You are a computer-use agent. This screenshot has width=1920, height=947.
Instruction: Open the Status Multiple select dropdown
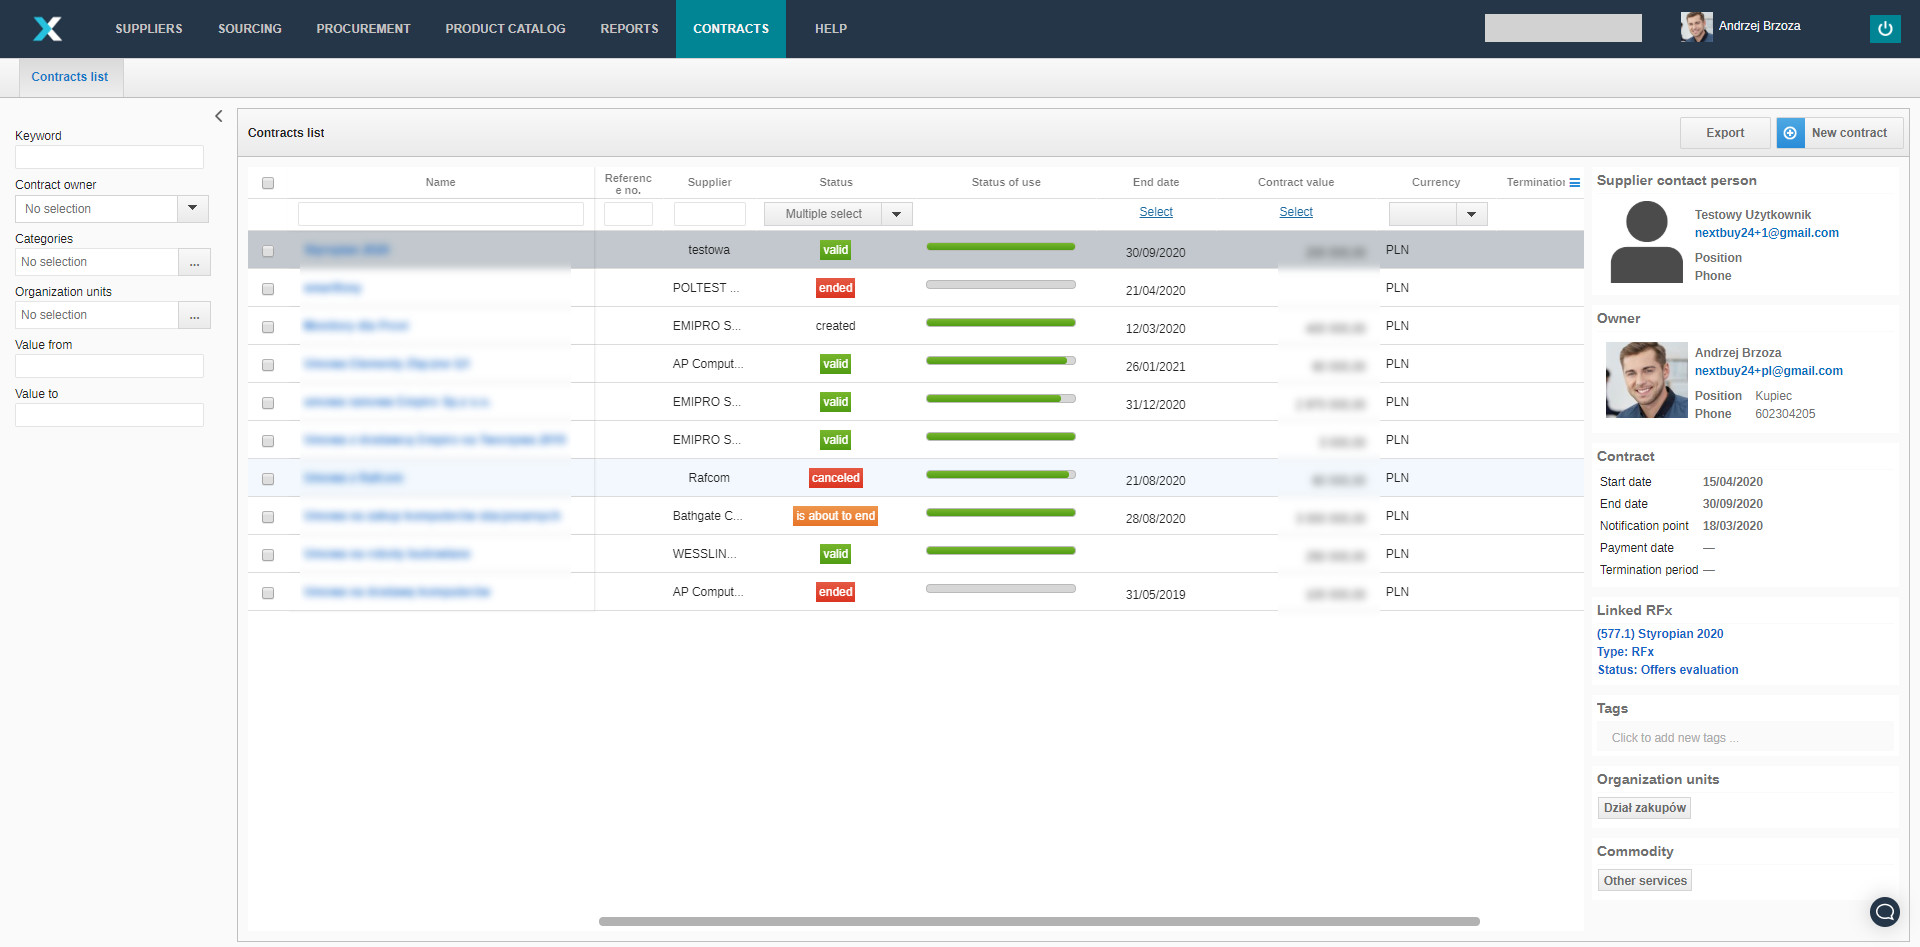[x=838, y=214]
